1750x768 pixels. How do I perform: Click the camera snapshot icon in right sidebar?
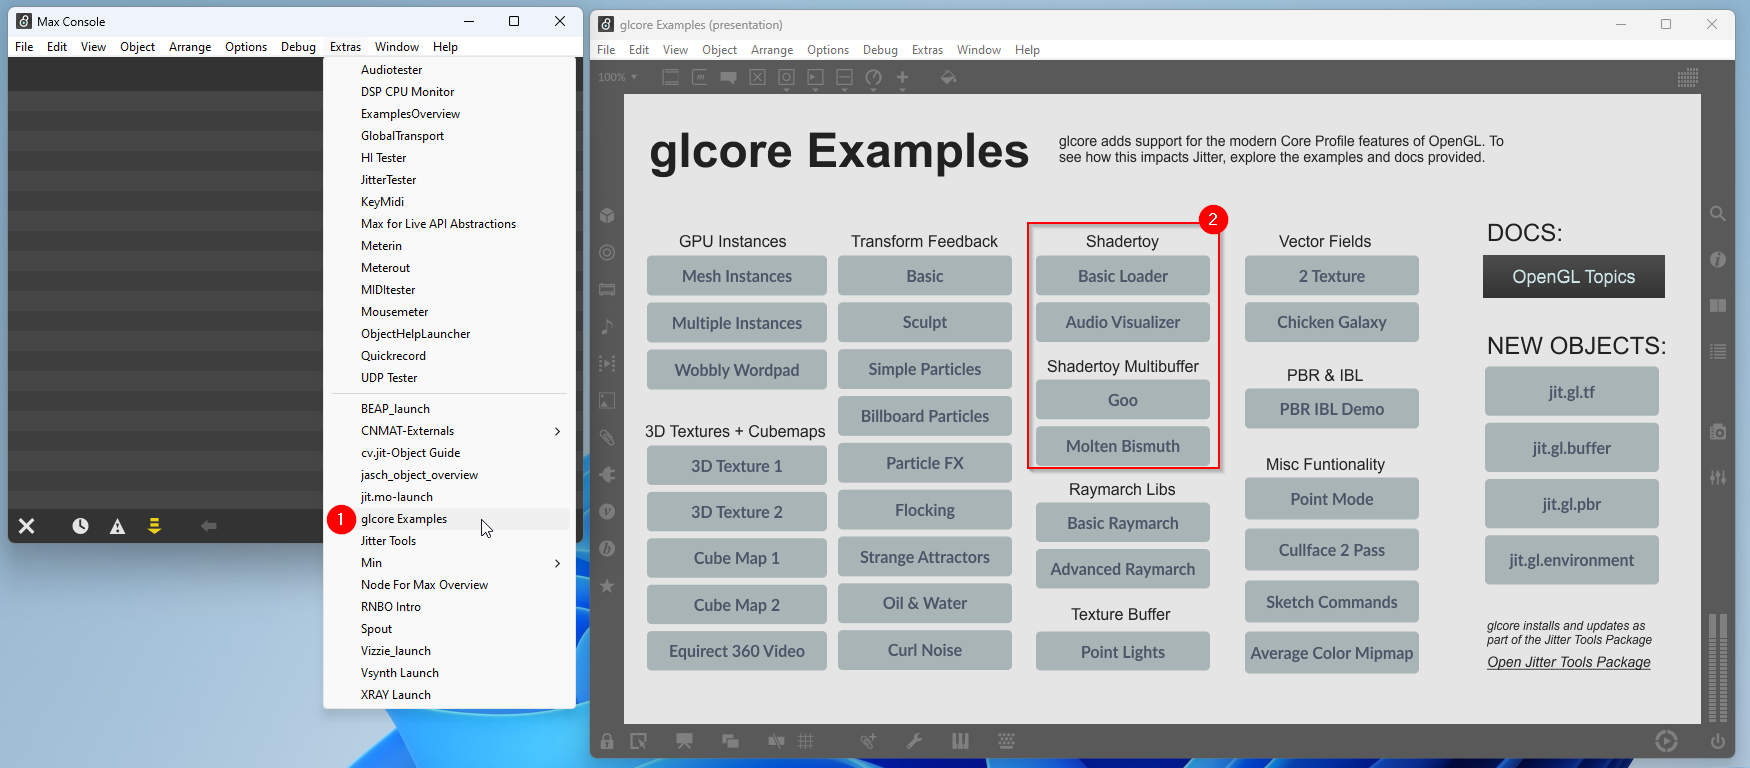pos(1718,432)
